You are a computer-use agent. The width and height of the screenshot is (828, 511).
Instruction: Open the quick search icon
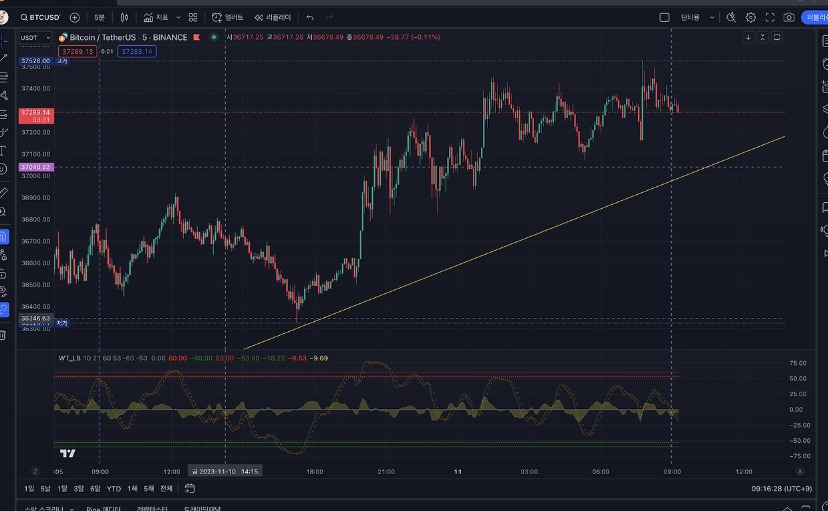tap(731, 17)
